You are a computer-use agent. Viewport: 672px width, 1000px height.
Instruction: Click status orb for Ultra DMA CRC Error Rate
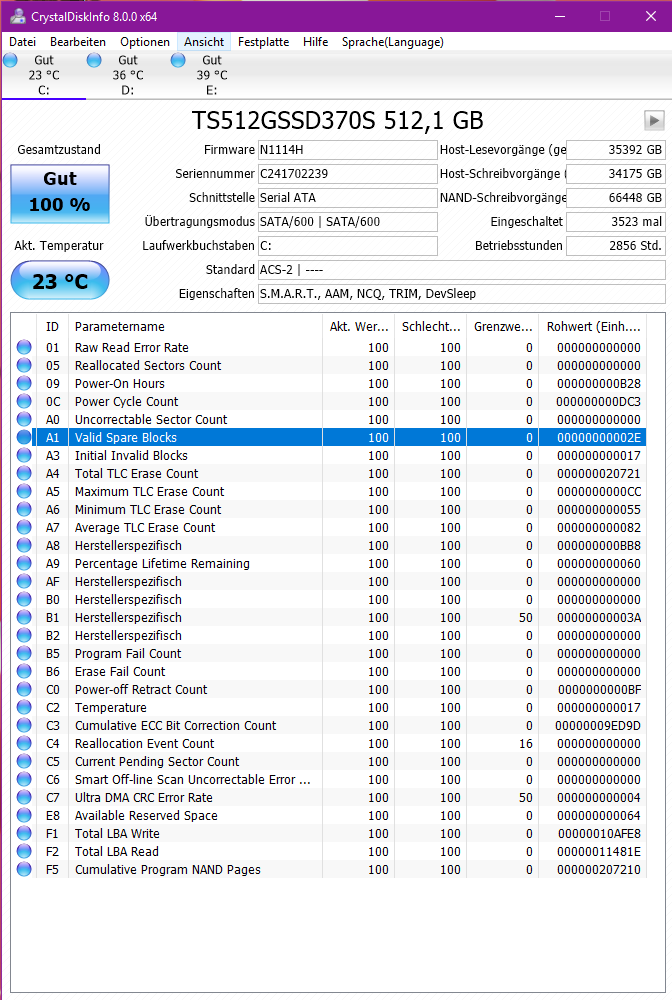(x=24, y=797)
